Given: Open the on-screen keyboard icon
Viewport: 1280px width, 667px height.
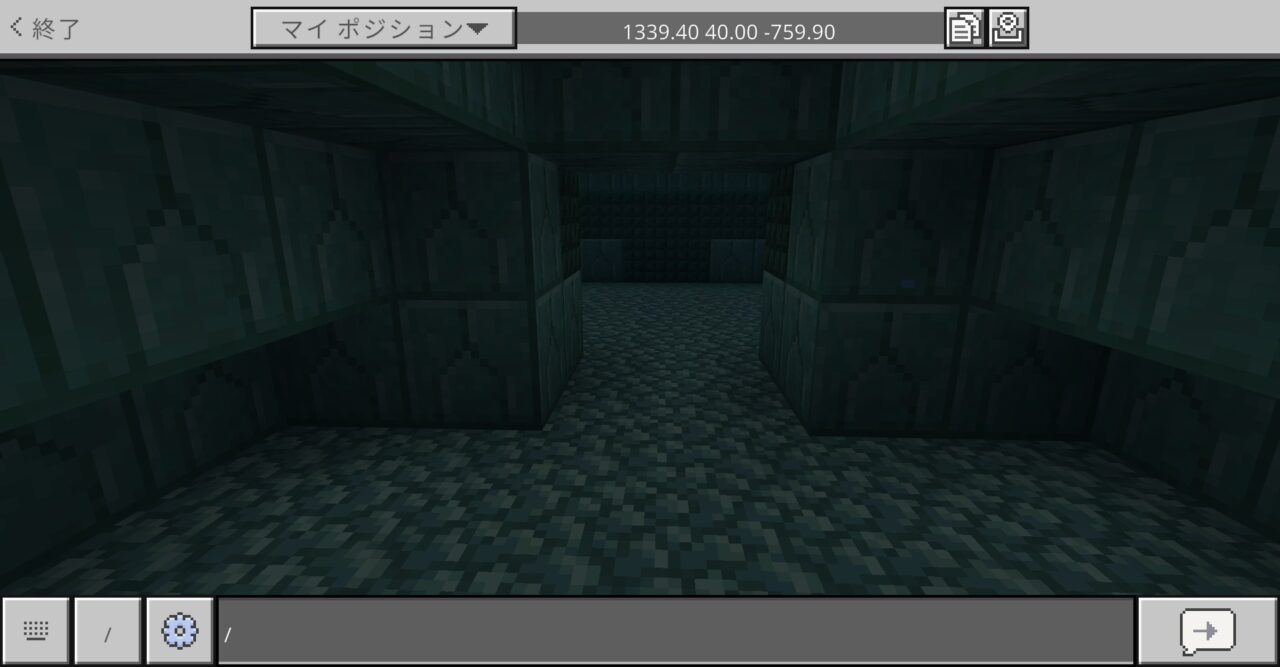Looking at the screenshot, I should pos(36,631).
